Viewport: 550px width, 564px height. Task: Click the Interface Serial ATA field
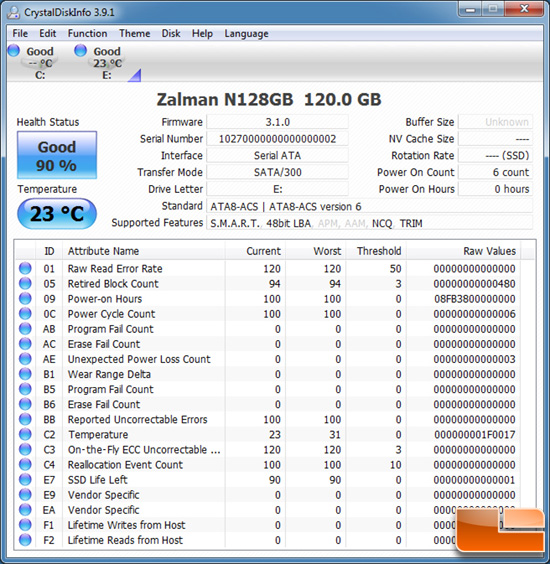[277, 155]
